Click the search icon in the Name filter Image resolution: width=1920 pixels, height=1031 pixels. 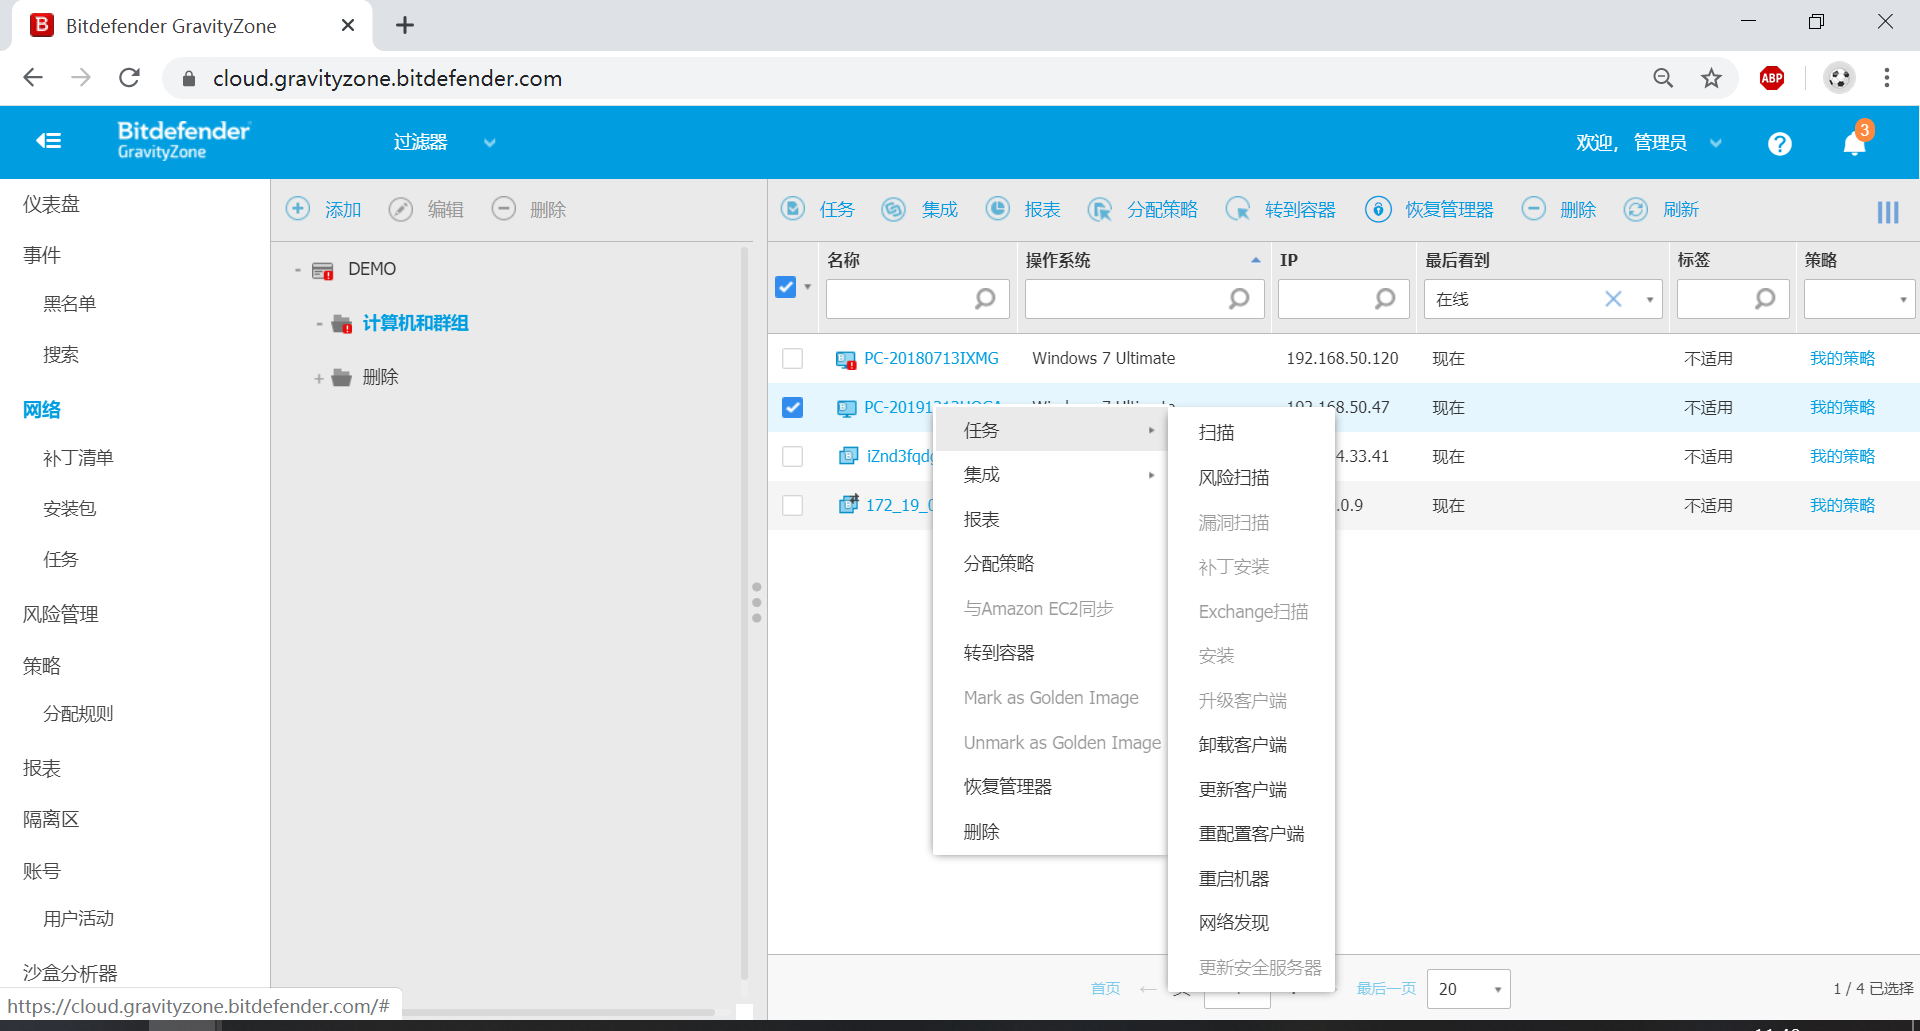tap(985, 299)
